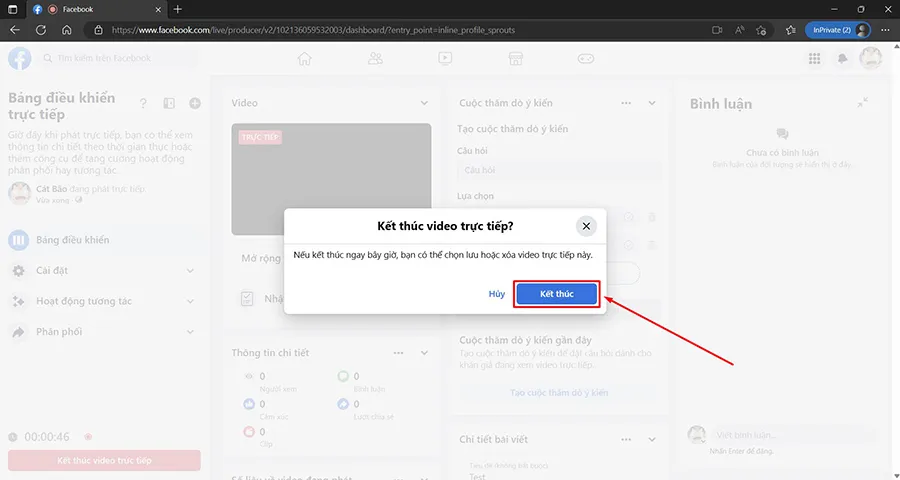900x480 pixels.
Task: Close the Facebook browser tab
Action: point(158,9)
